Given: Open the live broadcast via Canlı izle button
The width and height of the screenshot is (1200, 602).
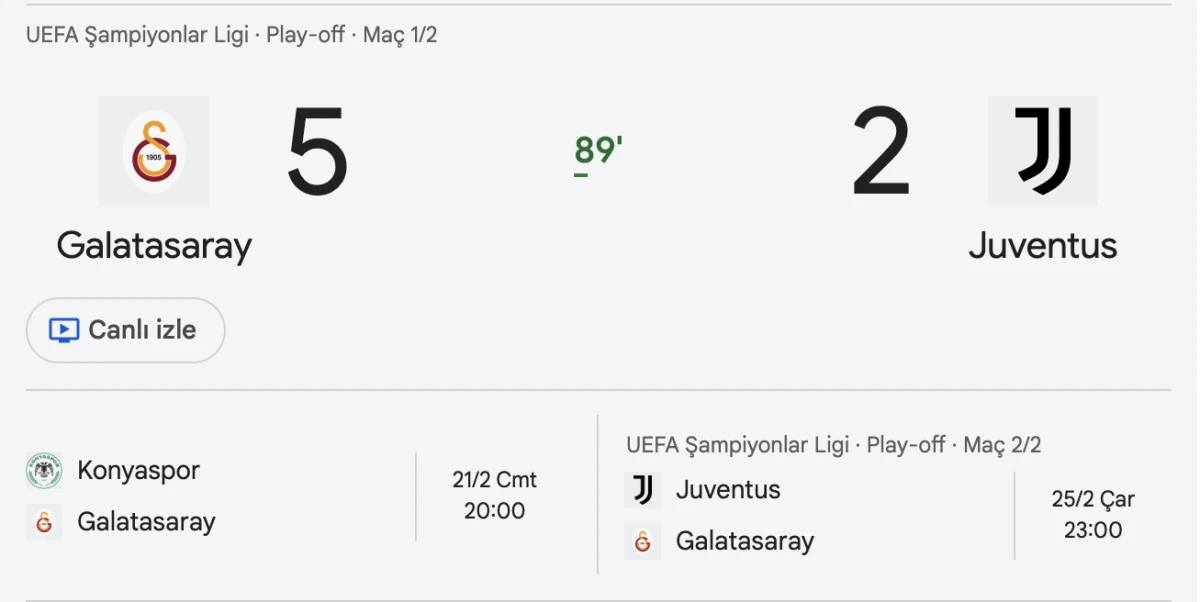Looking at the screenshot, I should click(125, 329).
